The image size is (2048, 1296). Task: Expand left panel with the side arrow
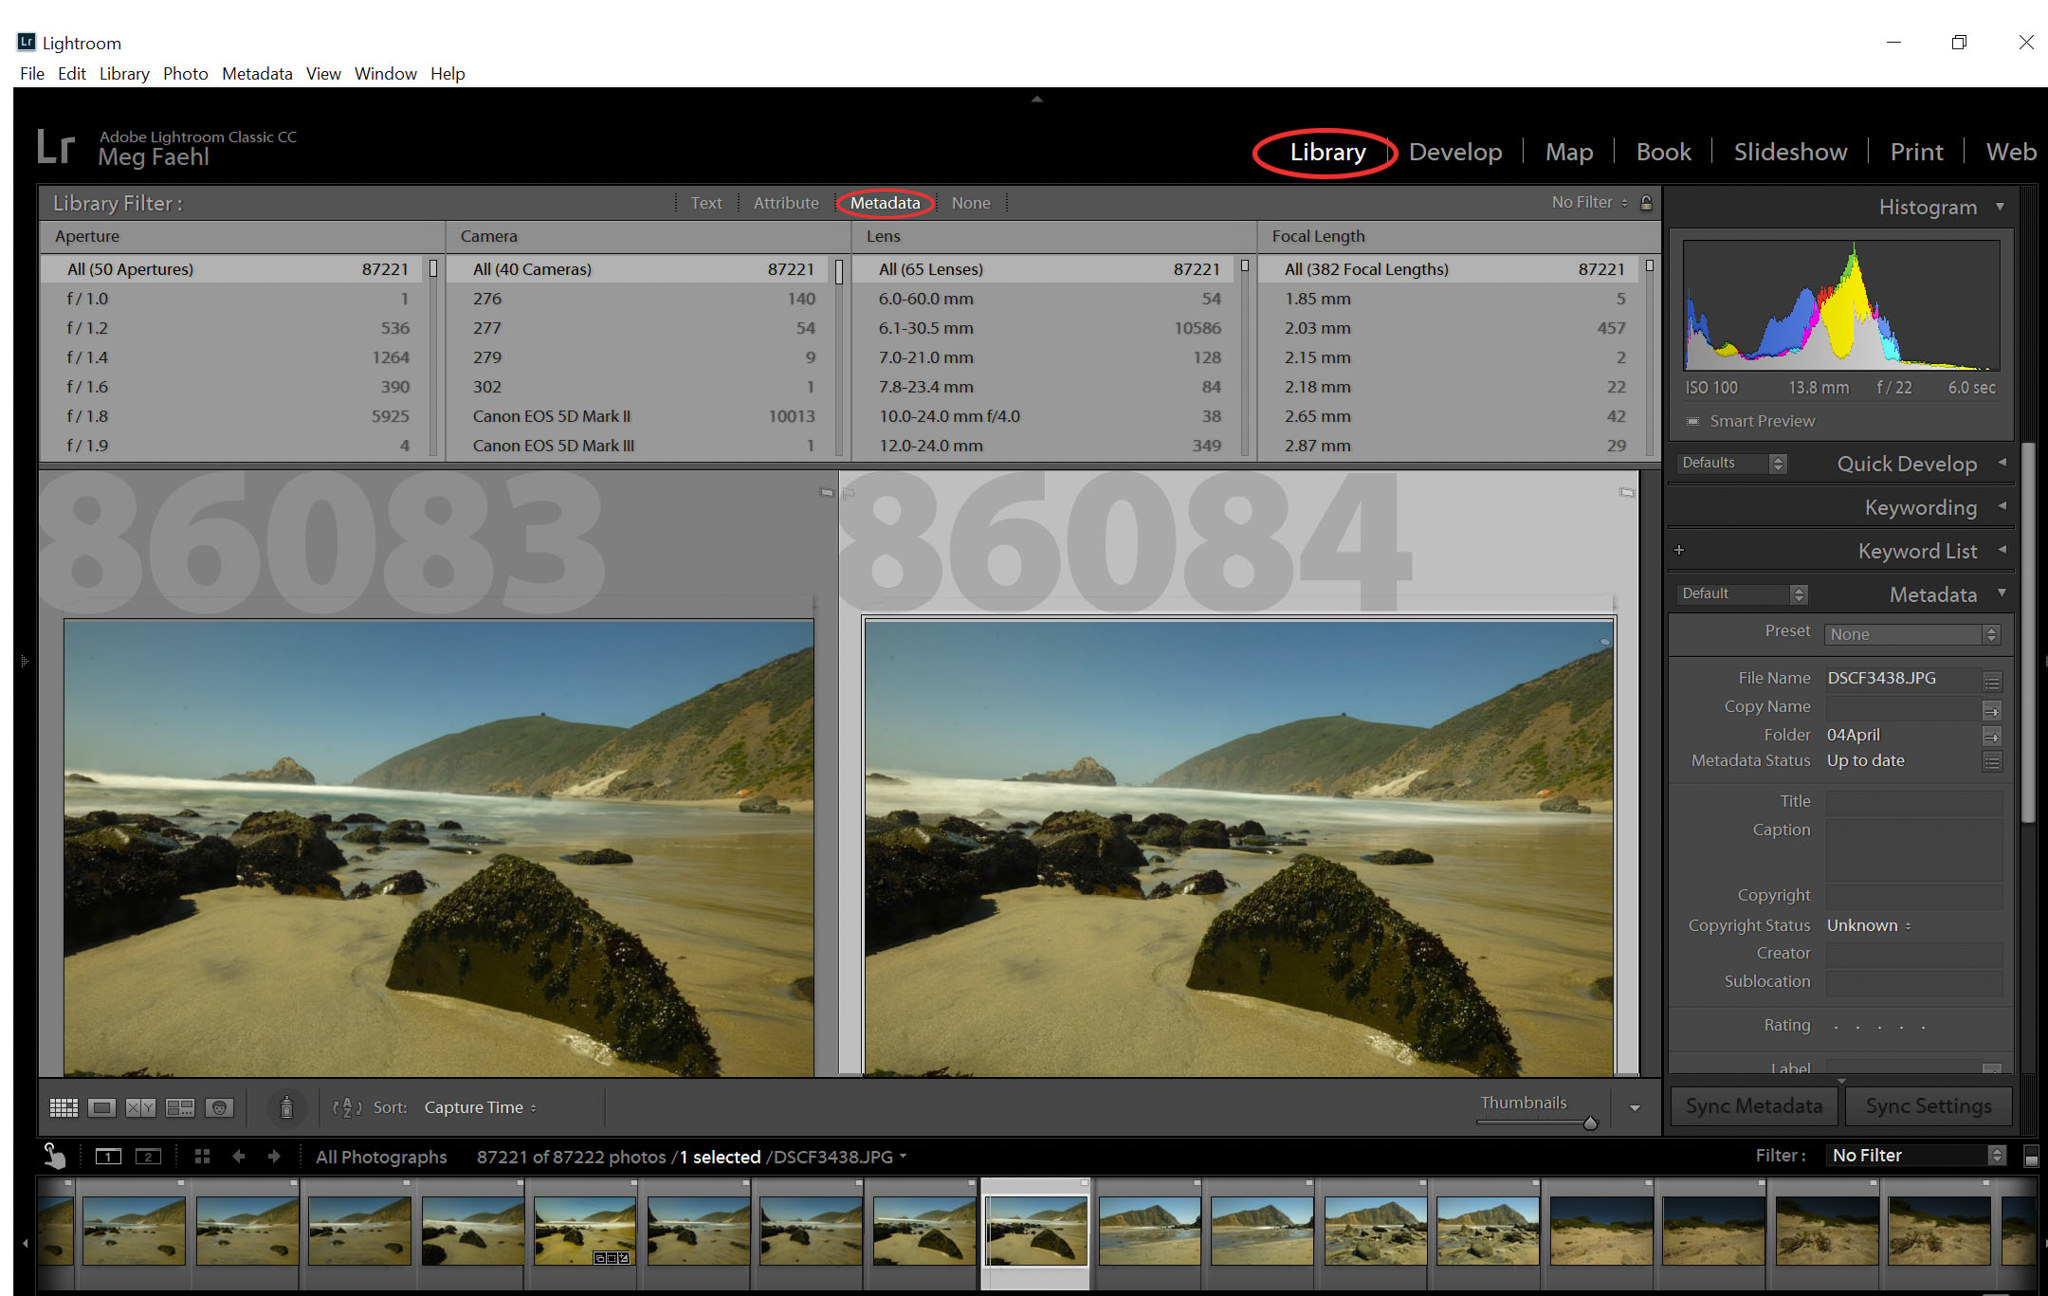click(x=25, y=661)
